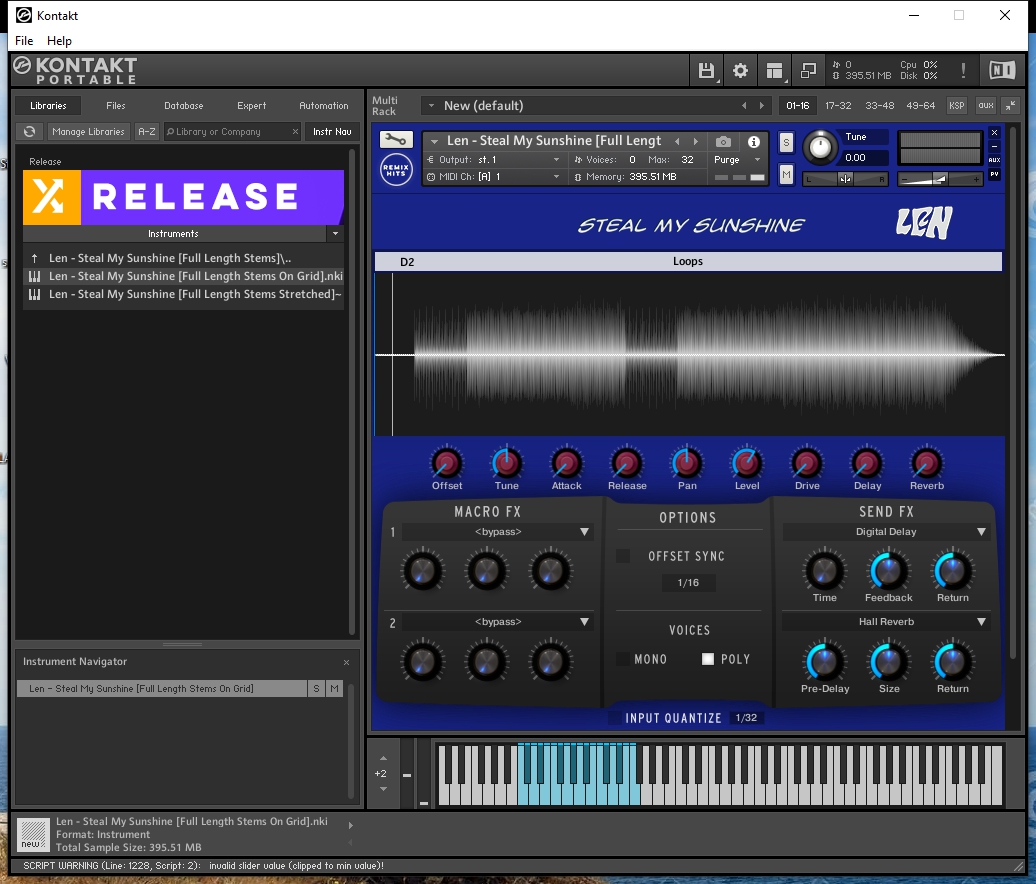The height and width of the screenshot is (884, 1036).
Task: Click the Feedback knob in Send FX
Action: 888,571
